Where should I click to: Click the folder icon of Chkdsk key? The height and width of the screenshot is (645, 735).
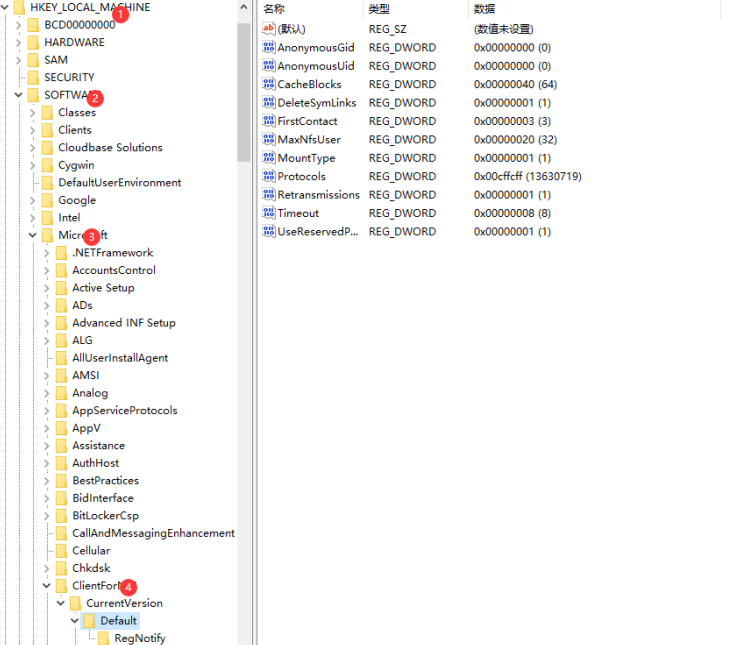pos(61,568)
